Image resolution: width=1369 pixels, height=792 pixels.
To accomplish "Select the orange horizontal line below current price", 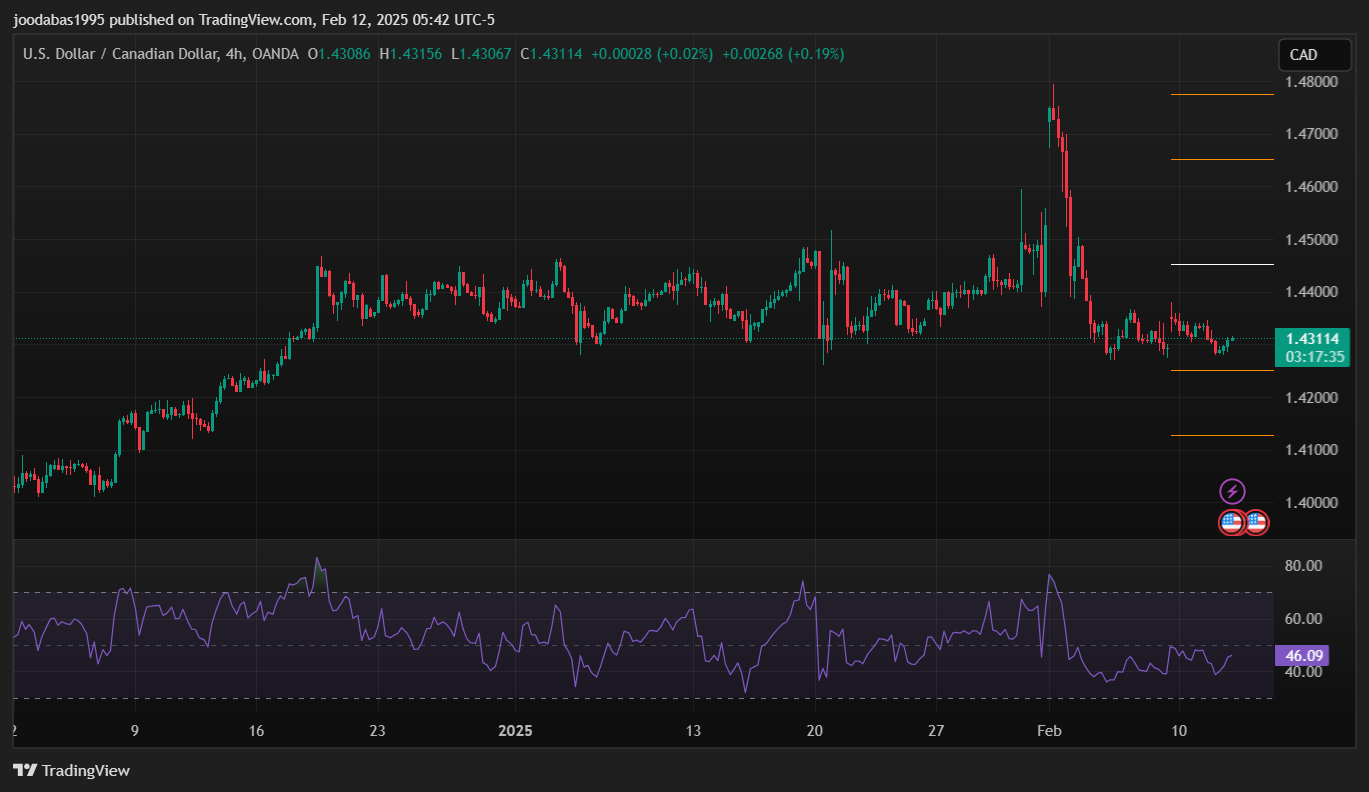I will [x=1221, y=370].
